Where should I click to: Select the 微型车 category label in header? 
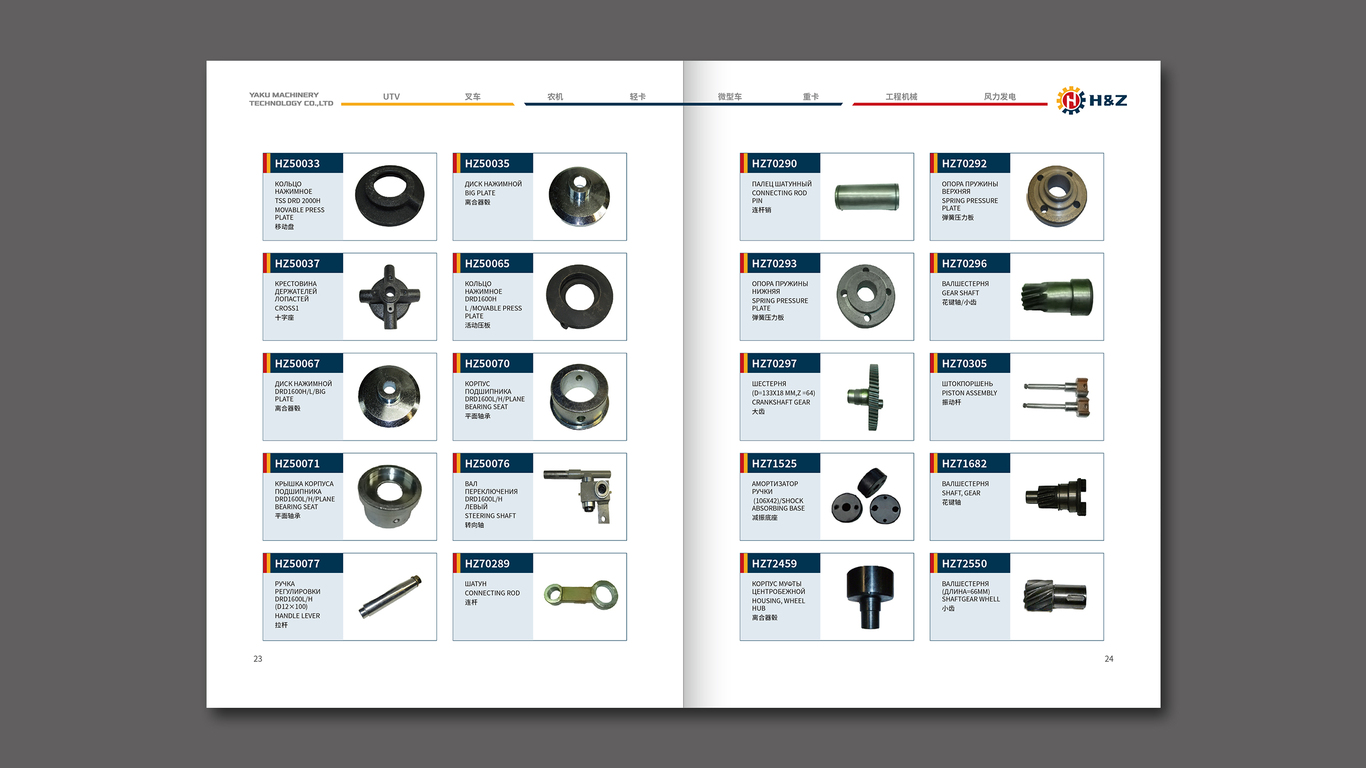tap(729, 97)
